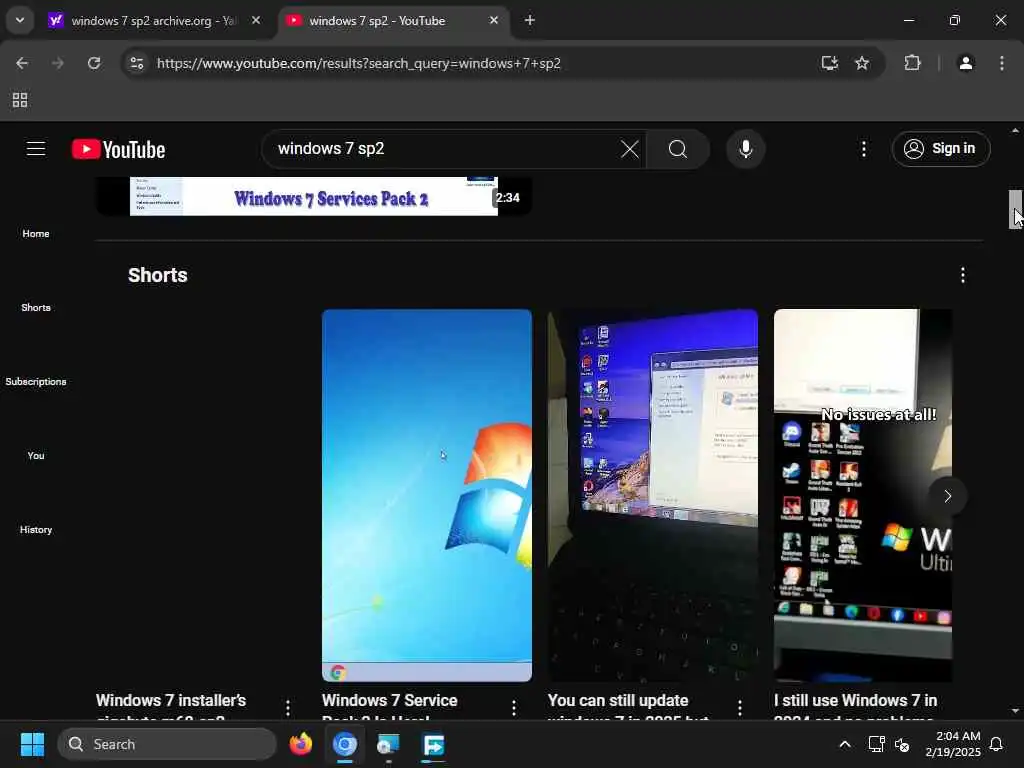Viewport: 1024px width, 768px height.
Task: Bookmark this page with the star
Action: point(862,63)
